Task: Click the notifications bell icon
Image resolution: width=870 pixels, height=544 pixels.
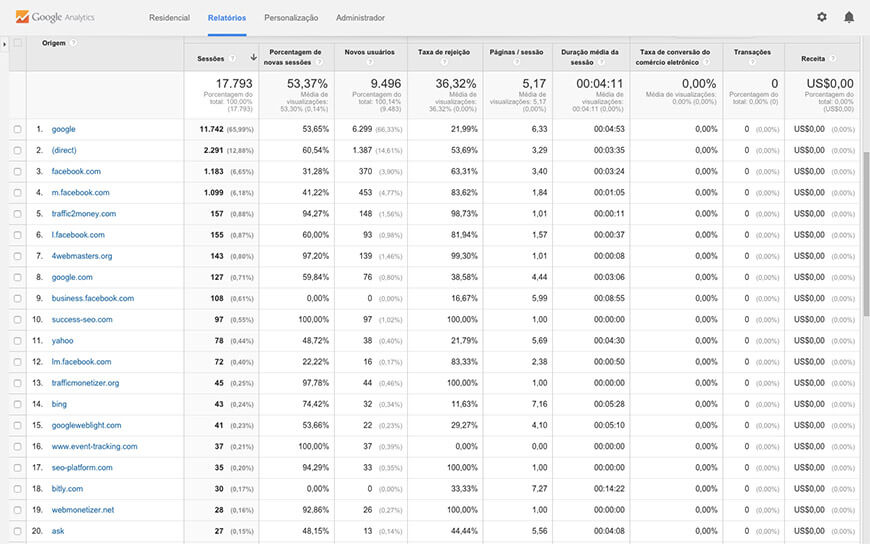Action: coord(849,17)
